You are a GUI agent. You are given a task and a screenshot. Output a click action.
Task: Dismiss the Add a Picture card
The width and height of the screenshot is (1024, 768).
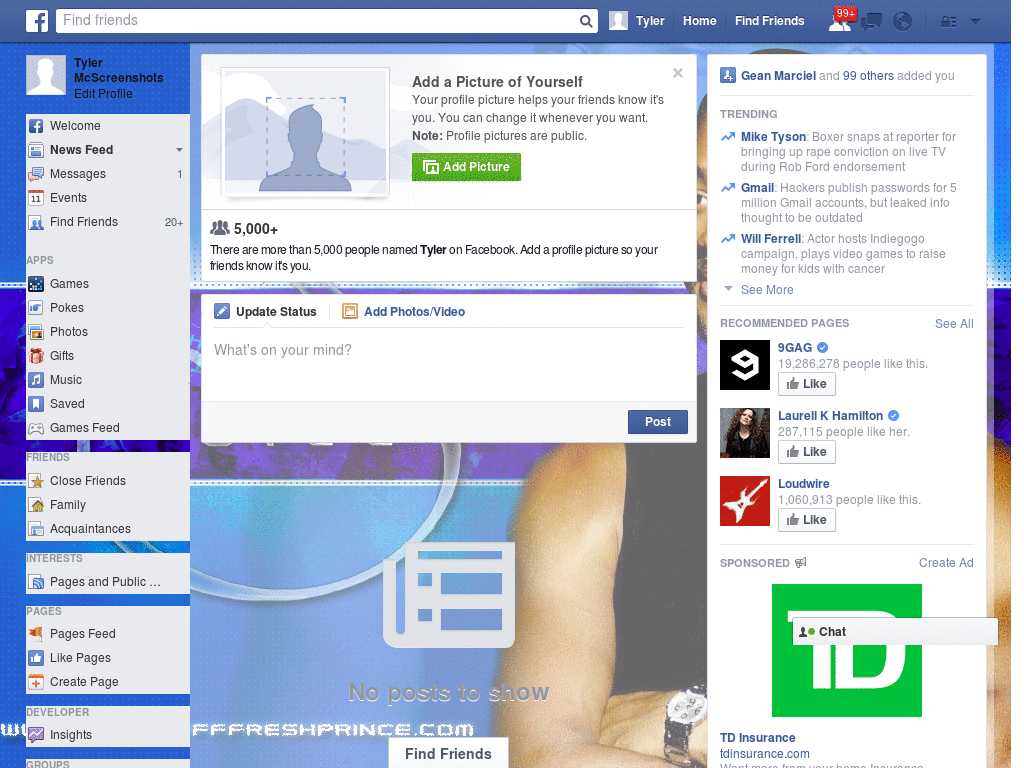pos(678,73)
